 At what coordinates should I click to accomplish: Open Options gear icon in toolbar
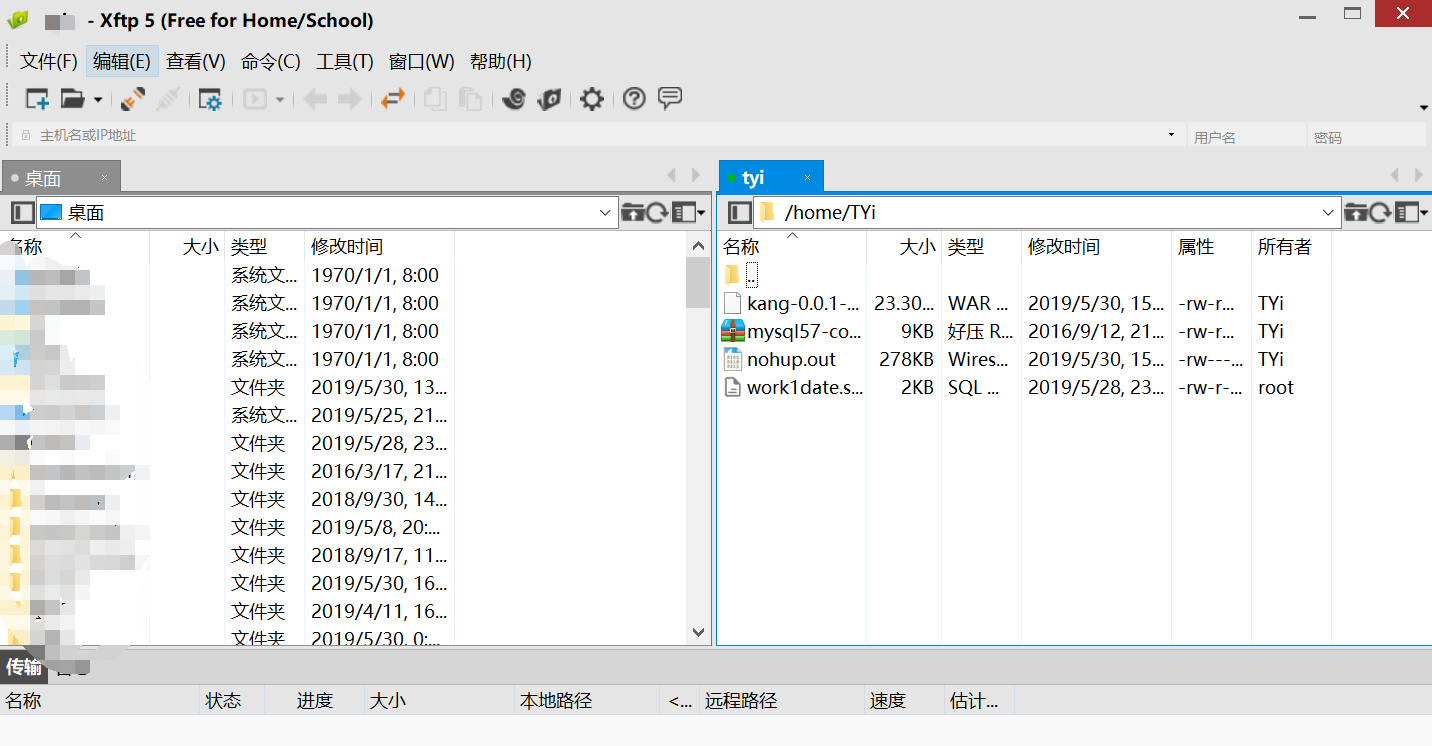pos(592,99)
